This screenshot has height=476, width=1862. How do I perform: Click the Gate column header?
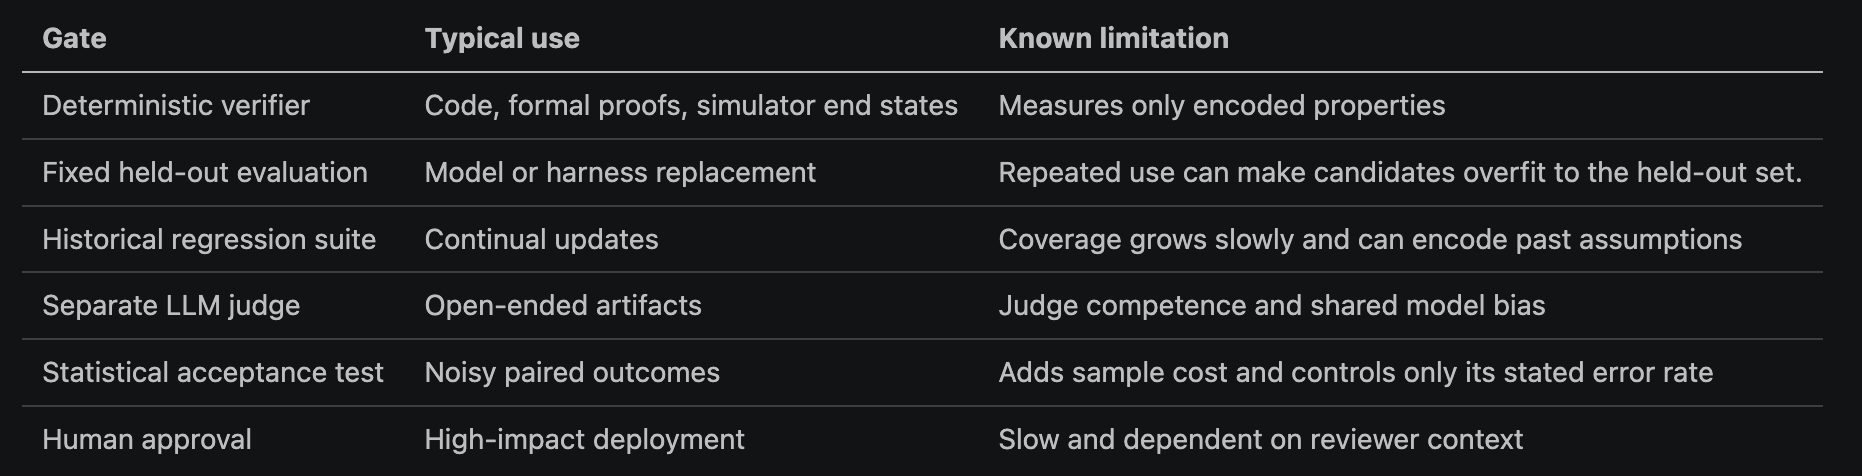(x=74, y=38)
